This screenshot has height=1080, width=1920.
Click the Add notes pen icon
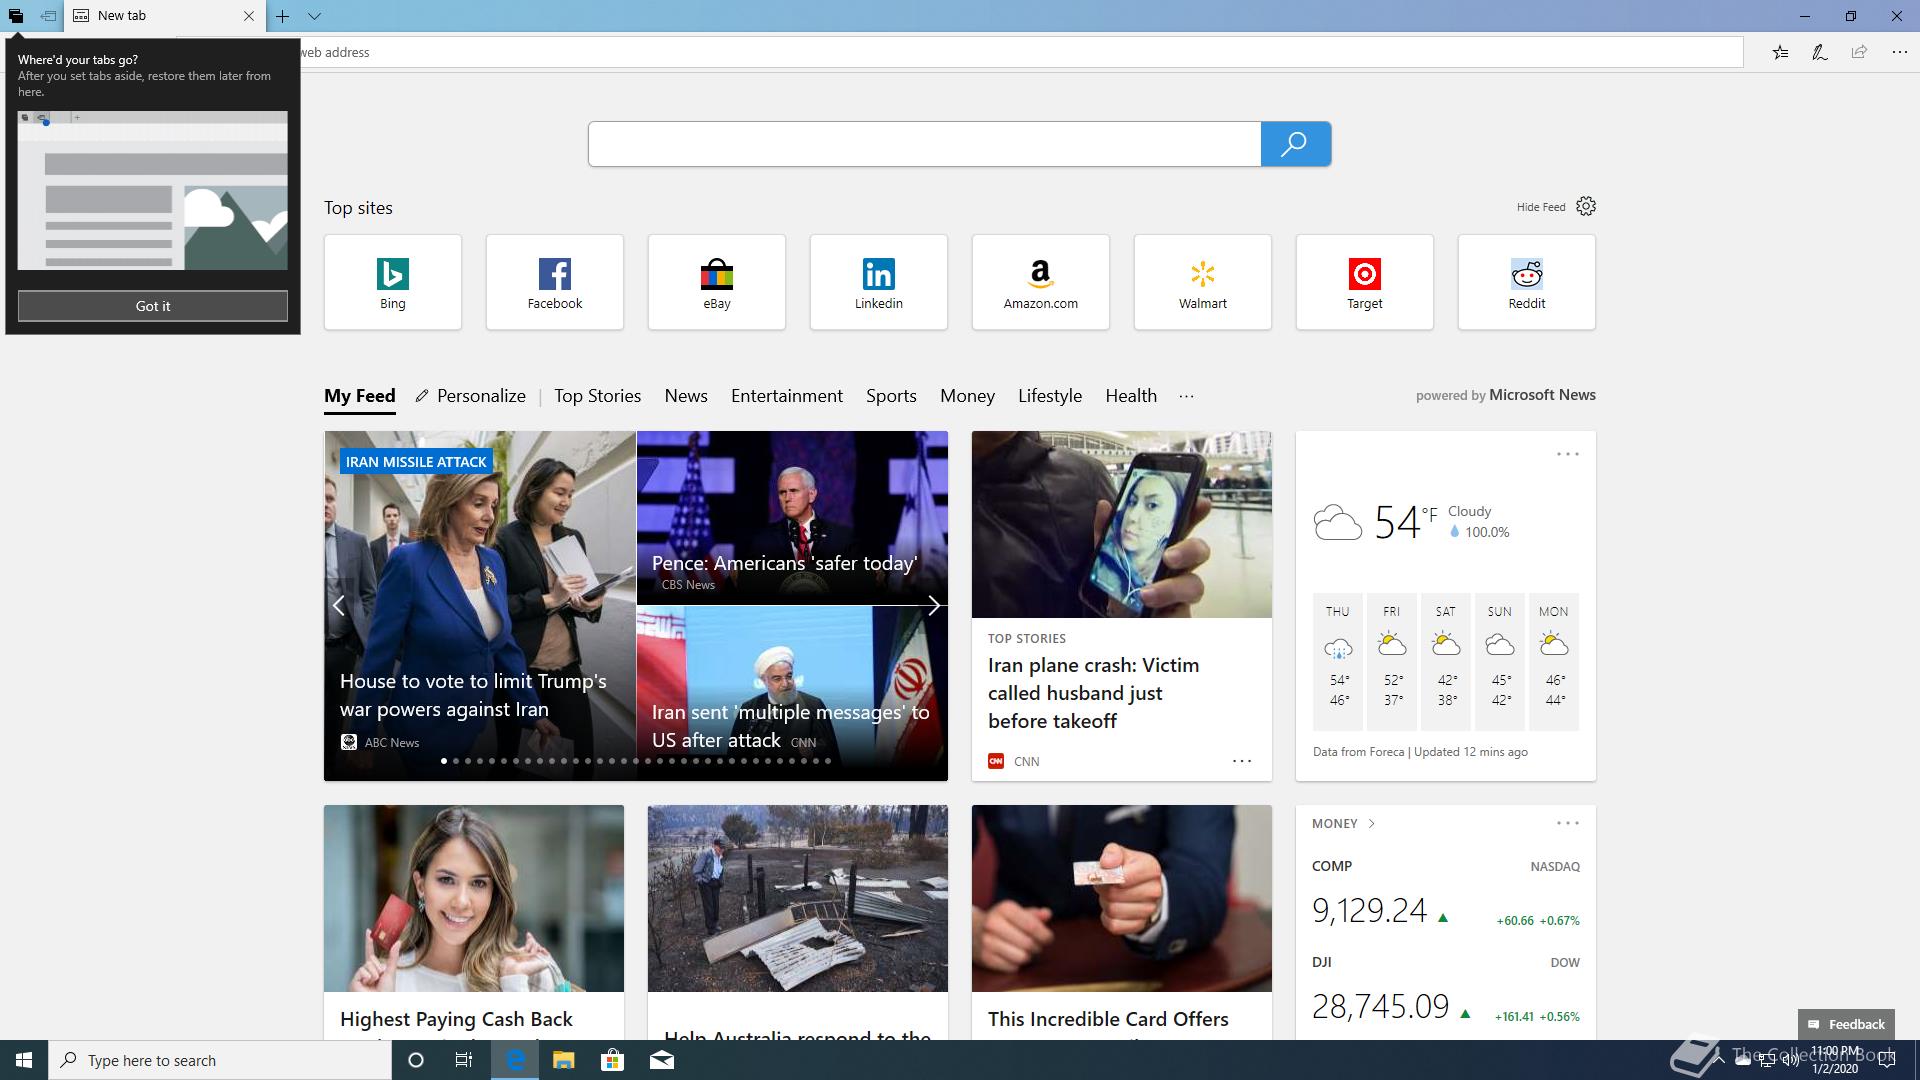pyautogui.click(x=1820, y=52)
